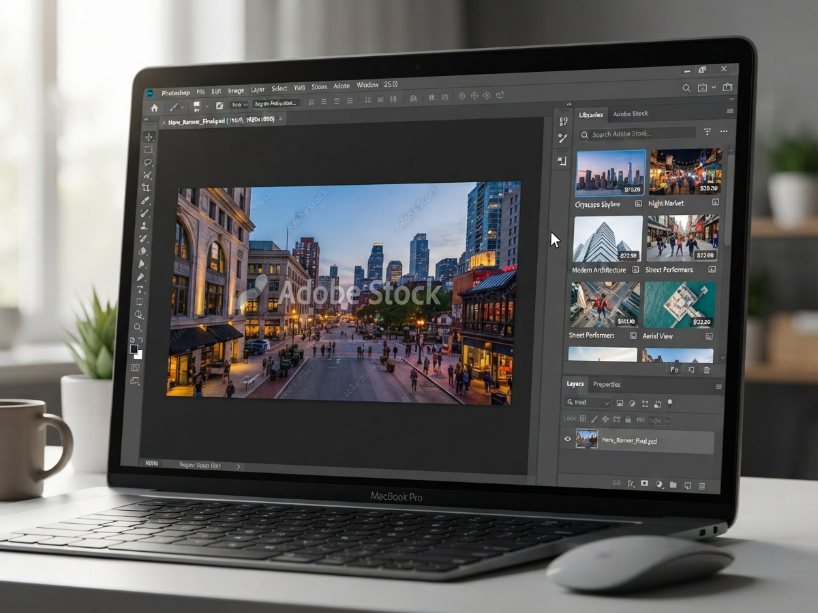The height and width of the screenshot is (613, 818).
Task: Click the Share icon in top bar
Action: (728, 87)
